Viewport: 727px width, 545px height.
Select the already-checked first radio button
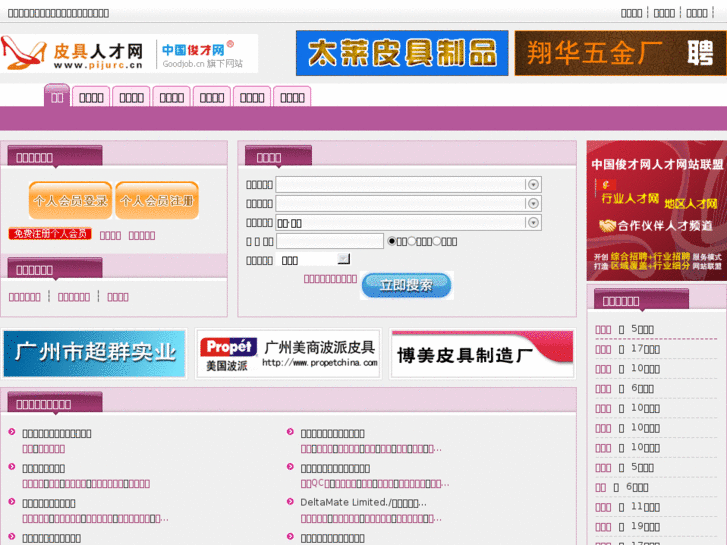click(x=392, y=241)
